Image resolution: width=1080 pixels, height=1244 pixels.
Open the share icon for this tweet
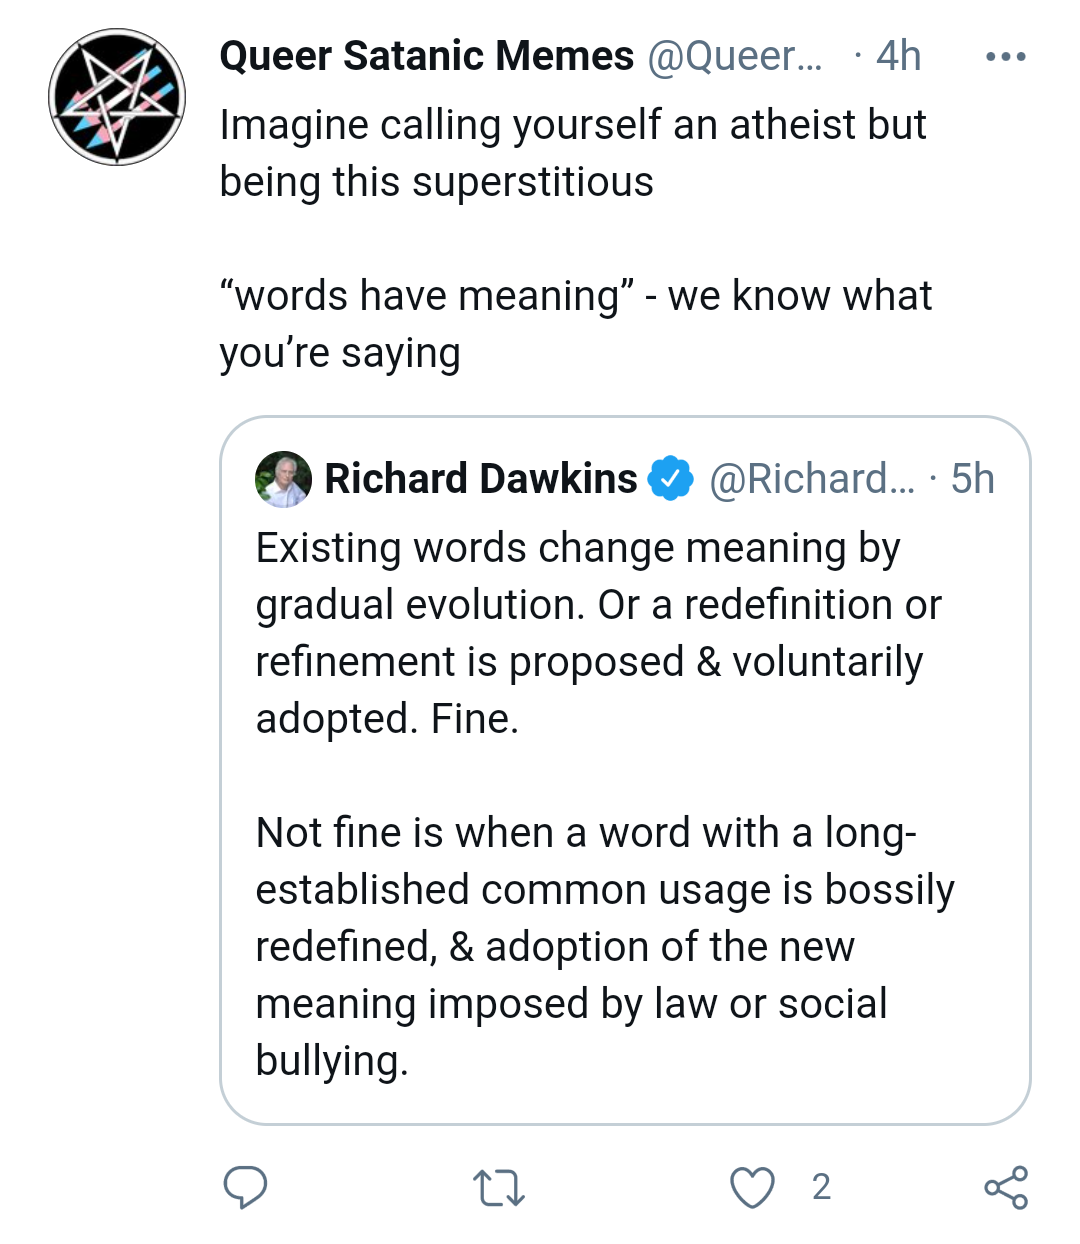pyautogui.click(x=1005, y=1188)
